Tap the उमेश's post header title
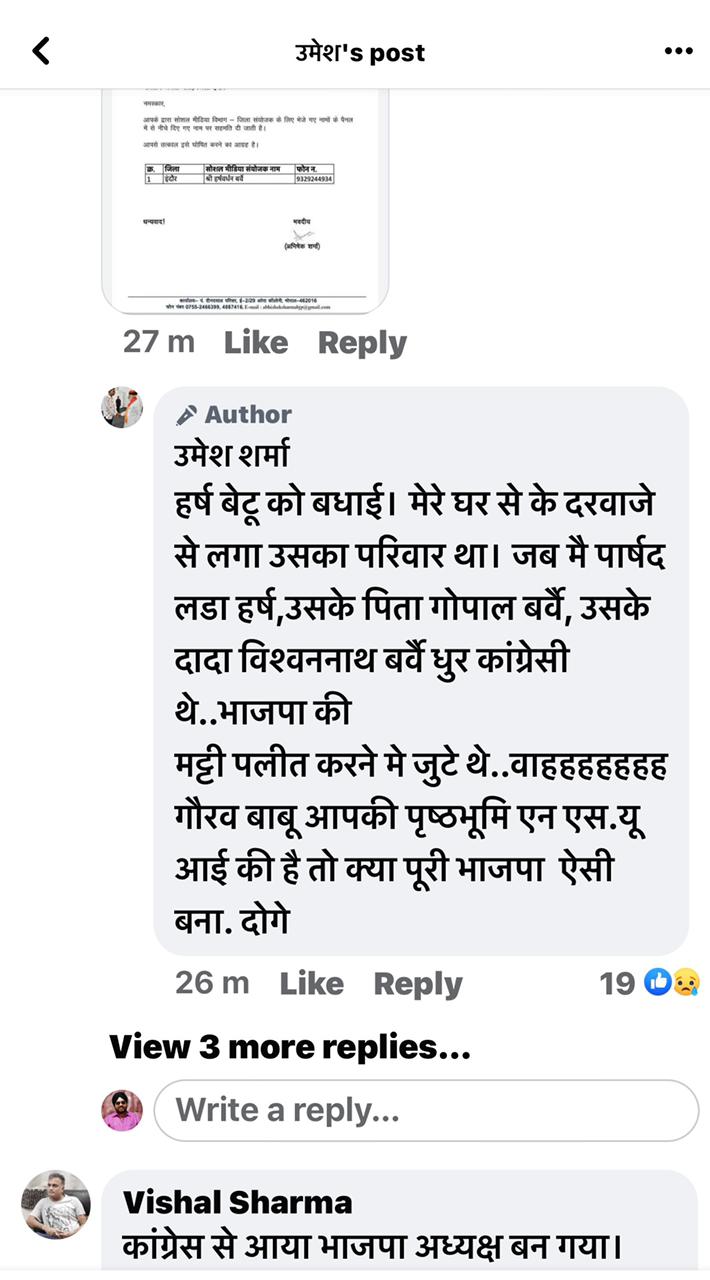The image size is (710, 1280). [x=360, y=52]
